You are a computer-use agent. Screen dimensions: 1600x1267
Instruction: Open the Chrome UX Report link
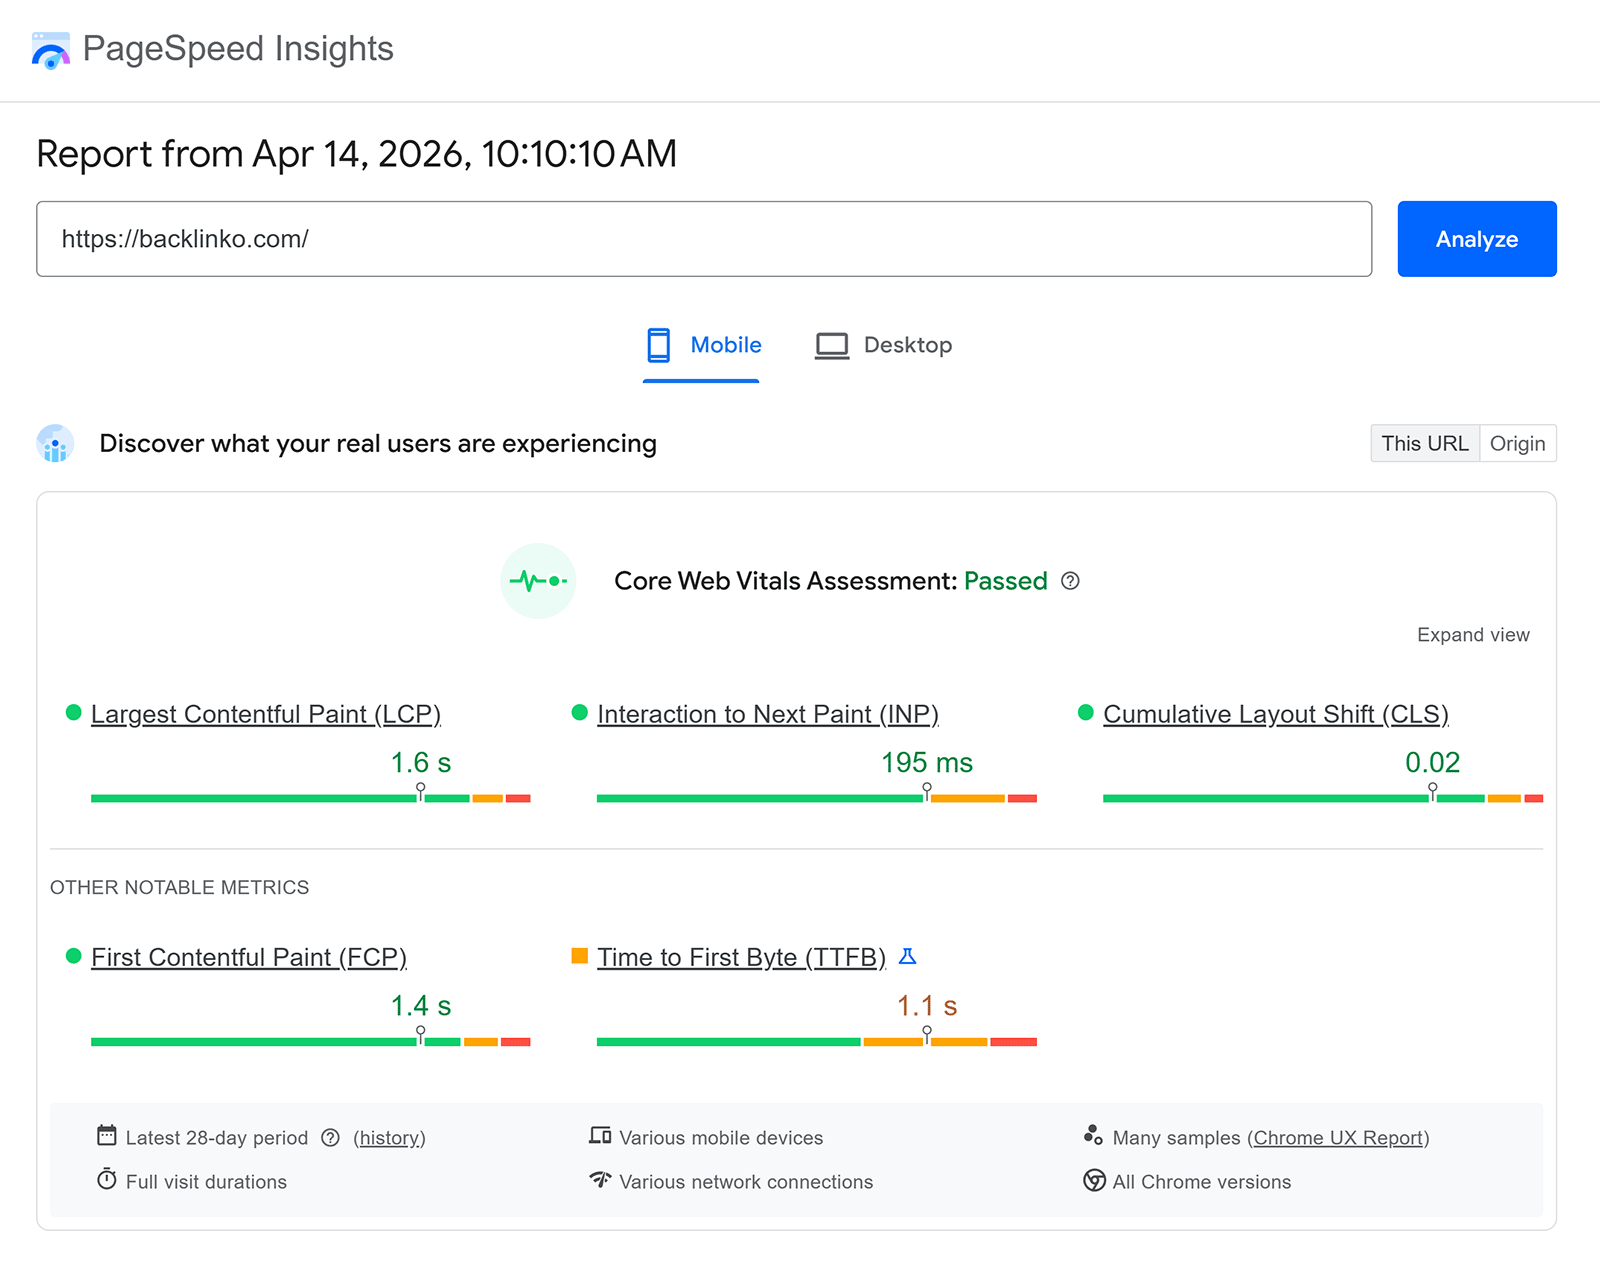point(1339,1137)
